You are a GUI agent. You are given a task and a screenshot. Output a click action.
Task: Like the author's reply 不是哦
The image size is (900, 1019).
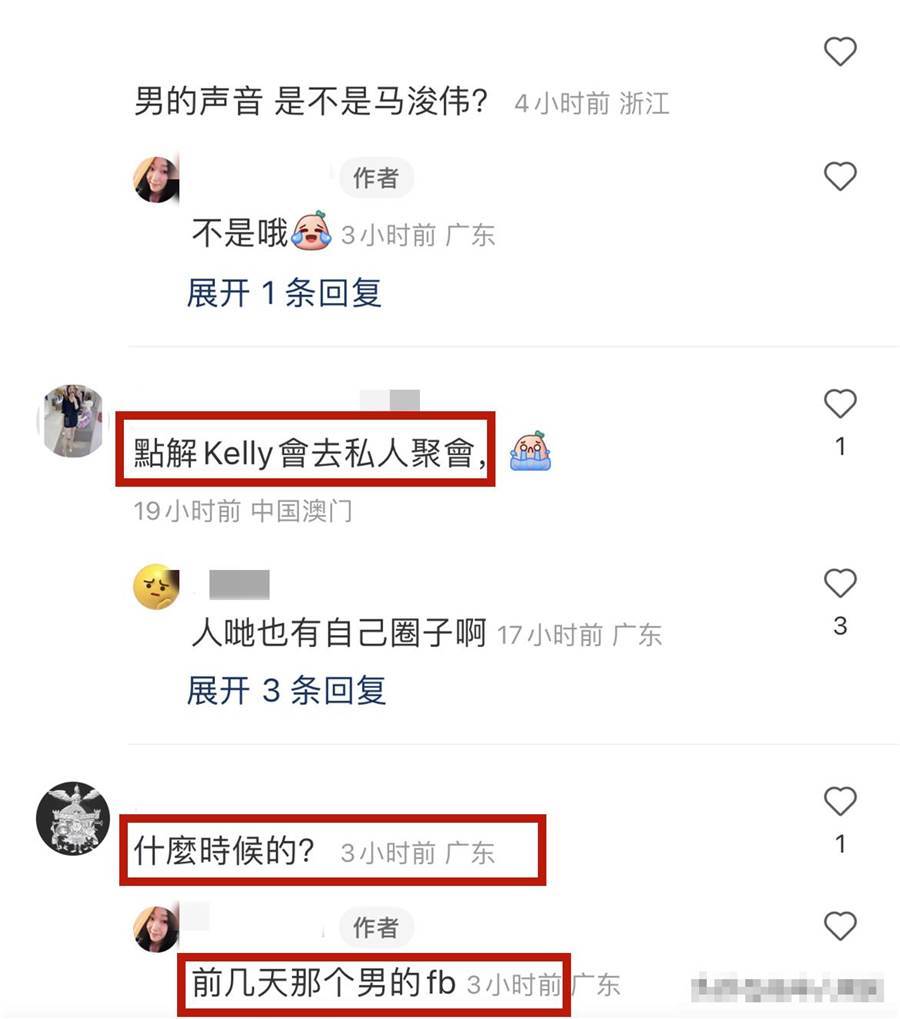[x=840, y=176]
